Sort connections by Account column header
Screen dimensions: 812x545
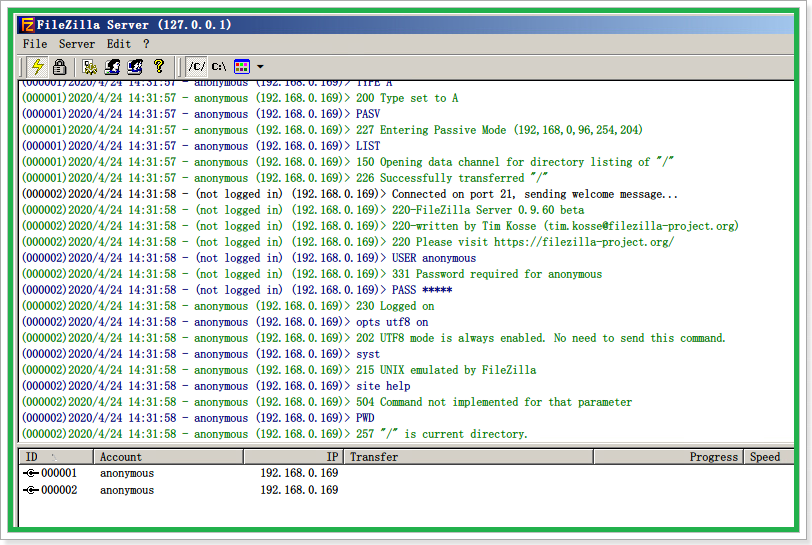(x=168, y=456)
